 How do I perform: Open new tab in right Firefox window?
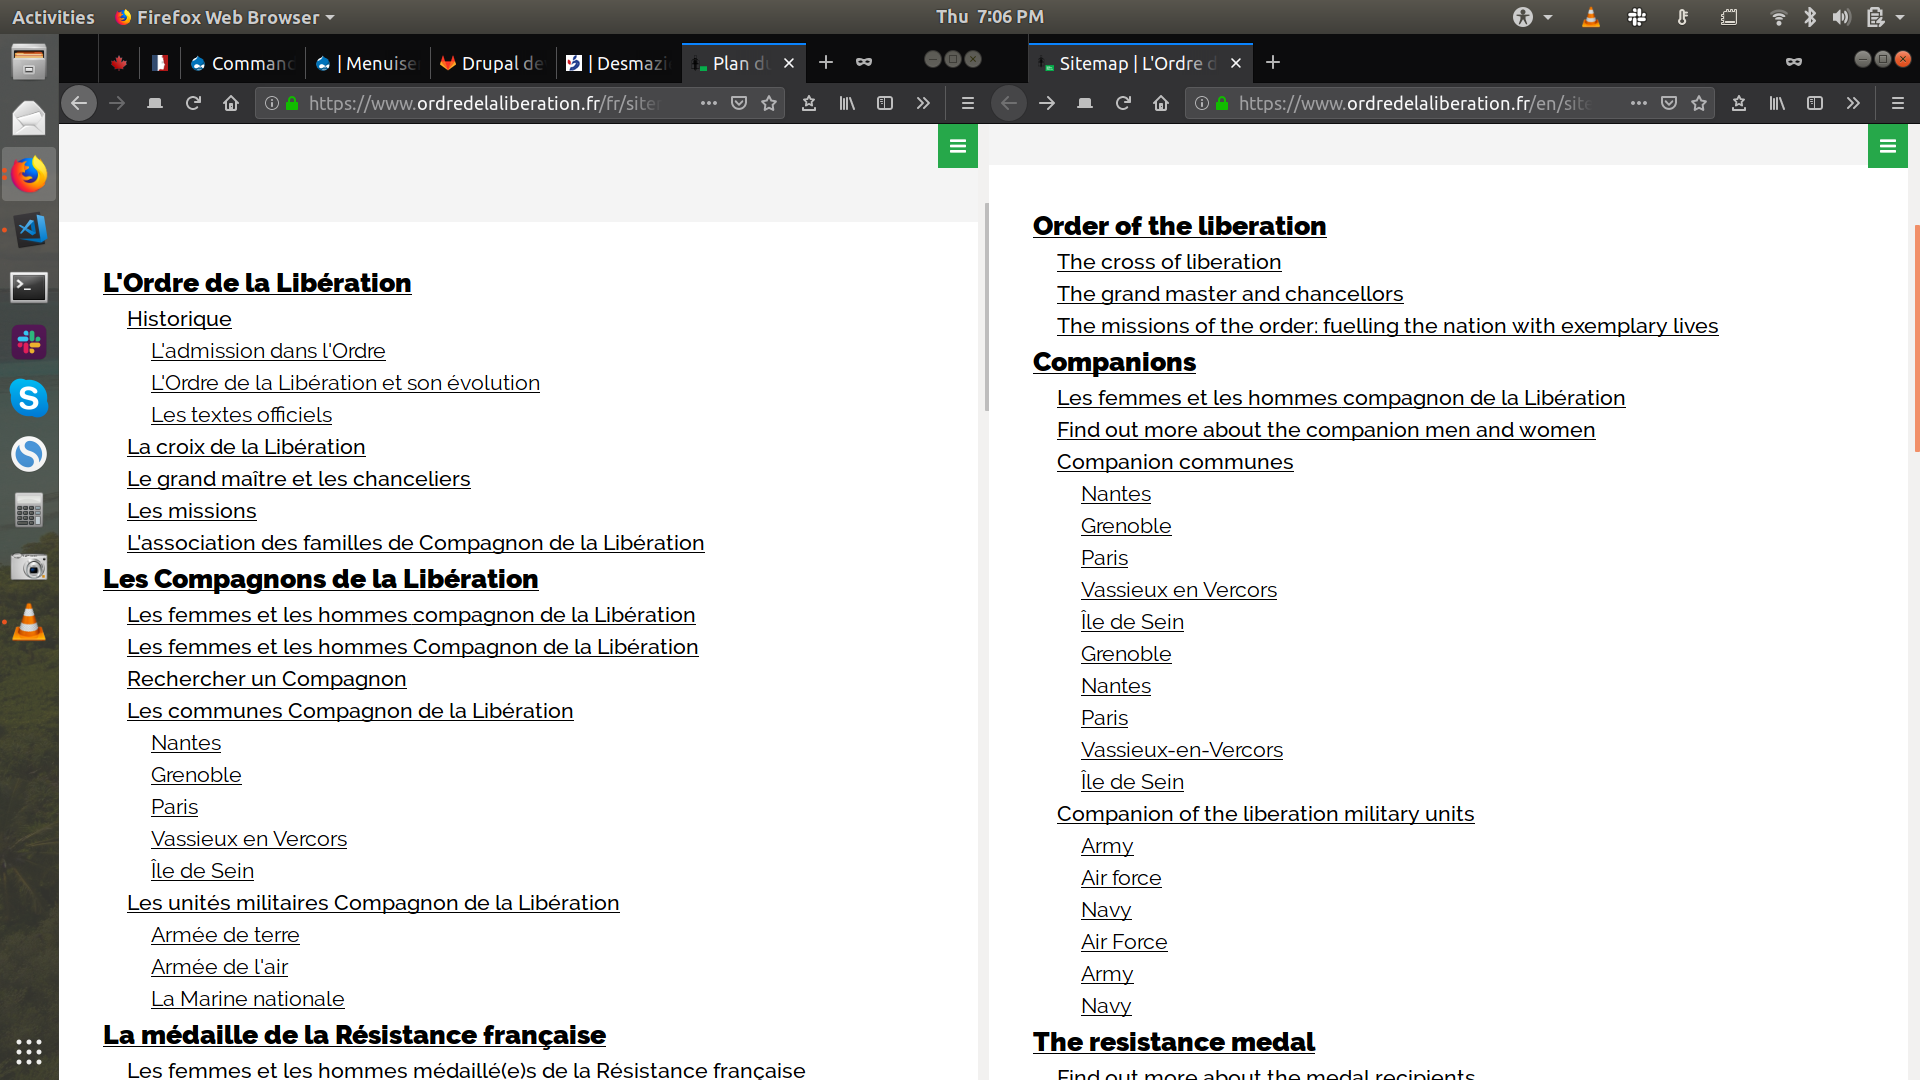(1273, 62)
